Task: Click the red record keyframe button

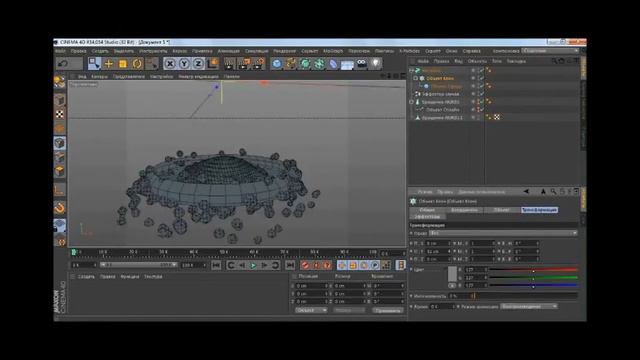Action: [x=305, y=265]
